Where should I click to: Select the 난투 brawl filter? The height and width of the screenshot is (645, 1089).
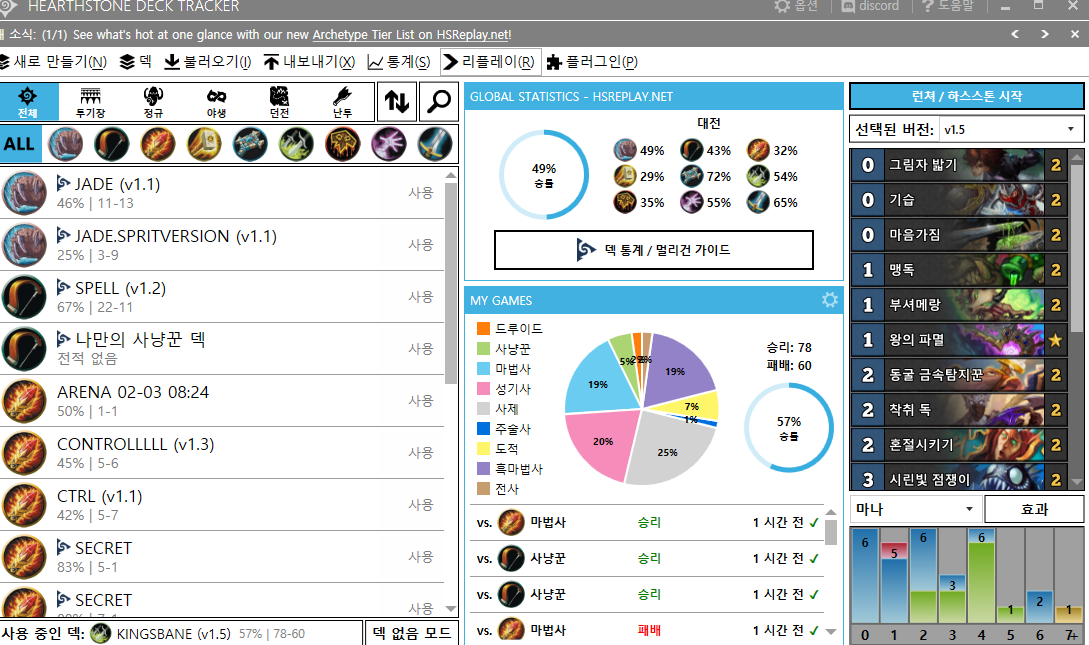point(342,101)
